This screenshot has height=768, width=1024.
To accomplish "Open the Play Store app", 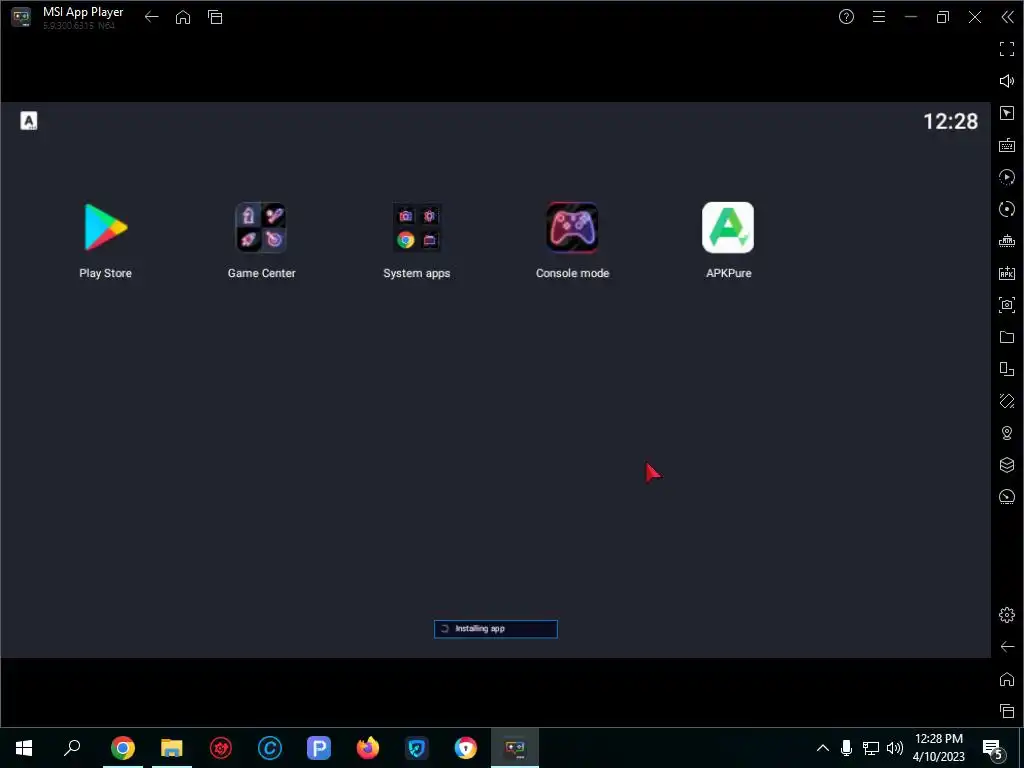I will pos(105,227).
